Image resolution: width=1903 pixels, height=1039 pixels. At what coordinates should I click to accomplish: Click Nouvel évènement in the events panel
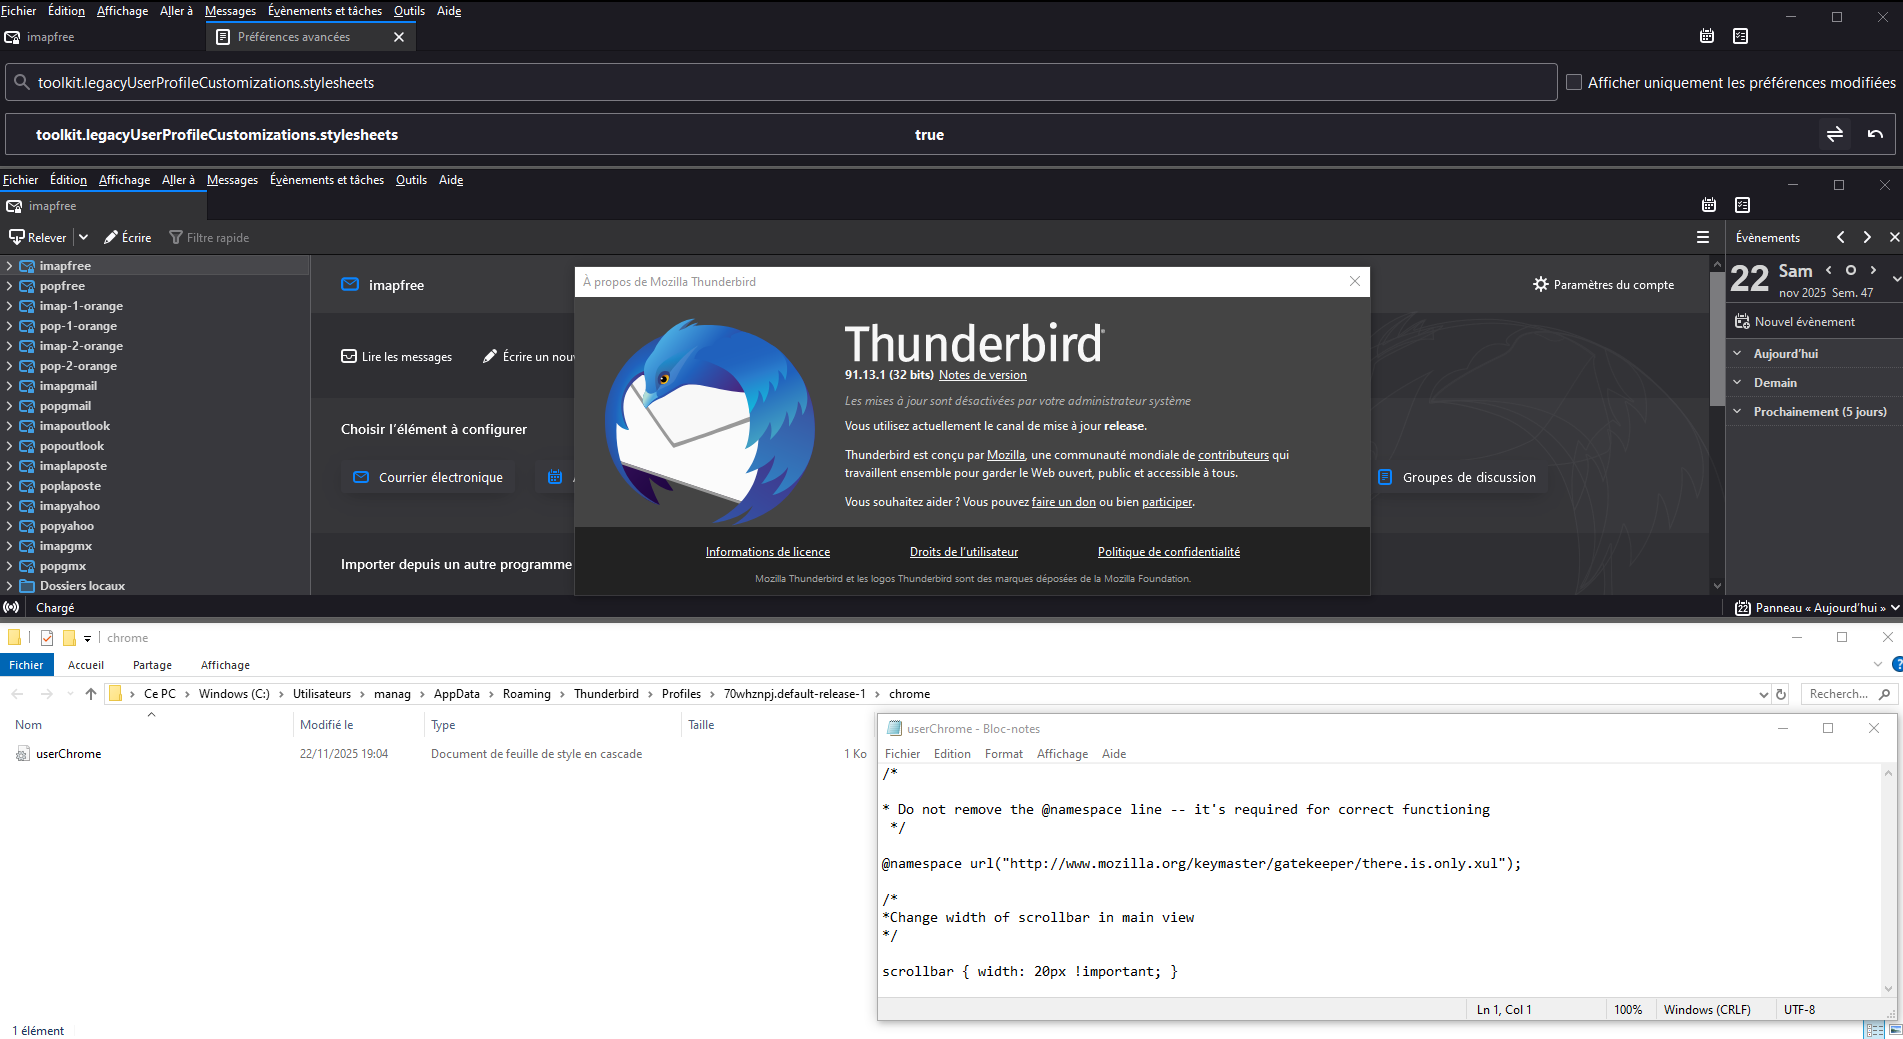pyautogui.click(x=1795, y=321)
